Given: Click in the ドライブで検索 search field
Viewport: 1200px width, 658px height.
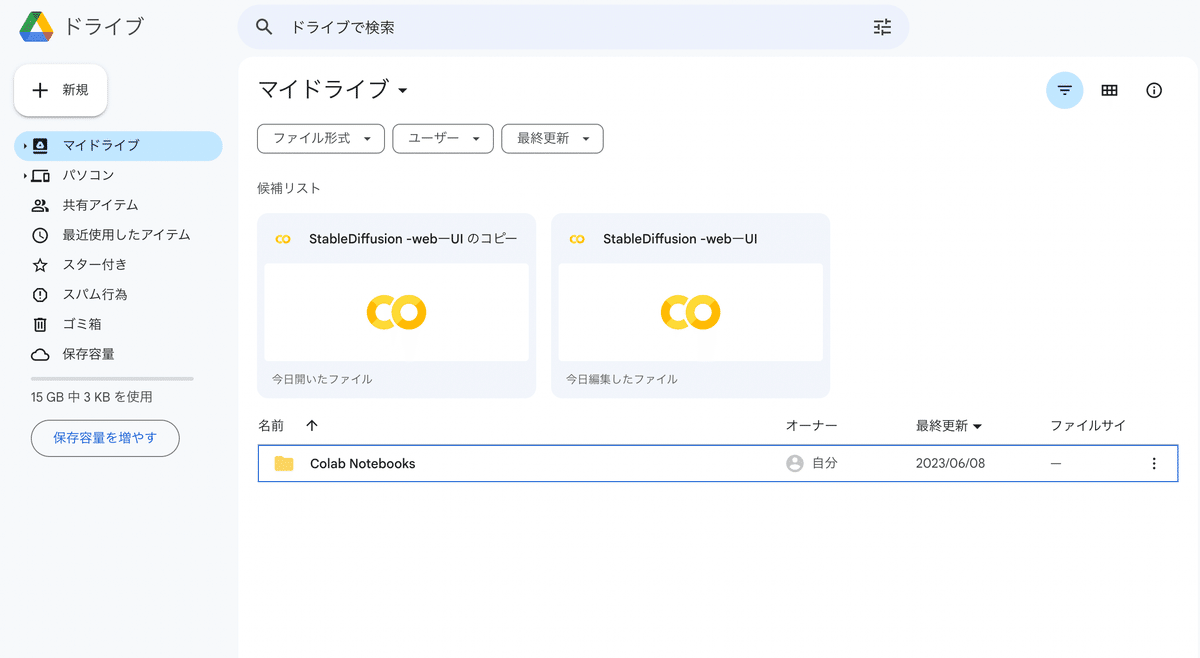Looking at the screenshot, I should (573, 27).
